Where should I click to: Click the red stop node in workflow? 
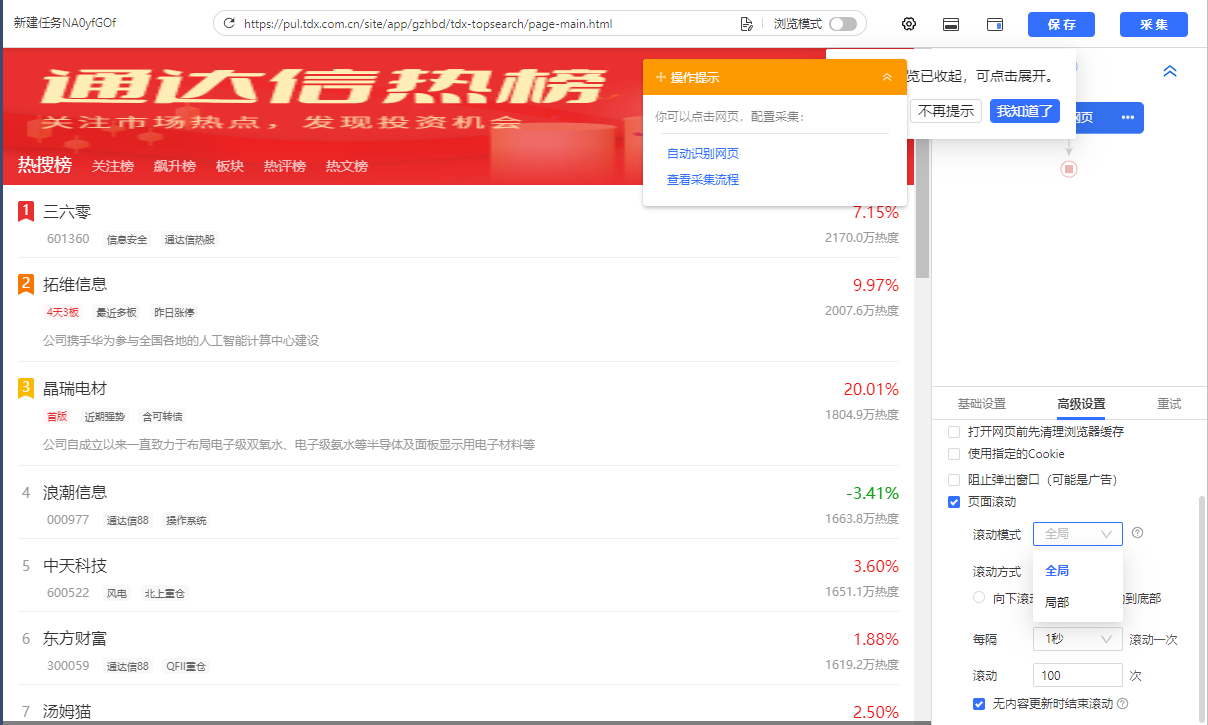(x=1069, y=169)
